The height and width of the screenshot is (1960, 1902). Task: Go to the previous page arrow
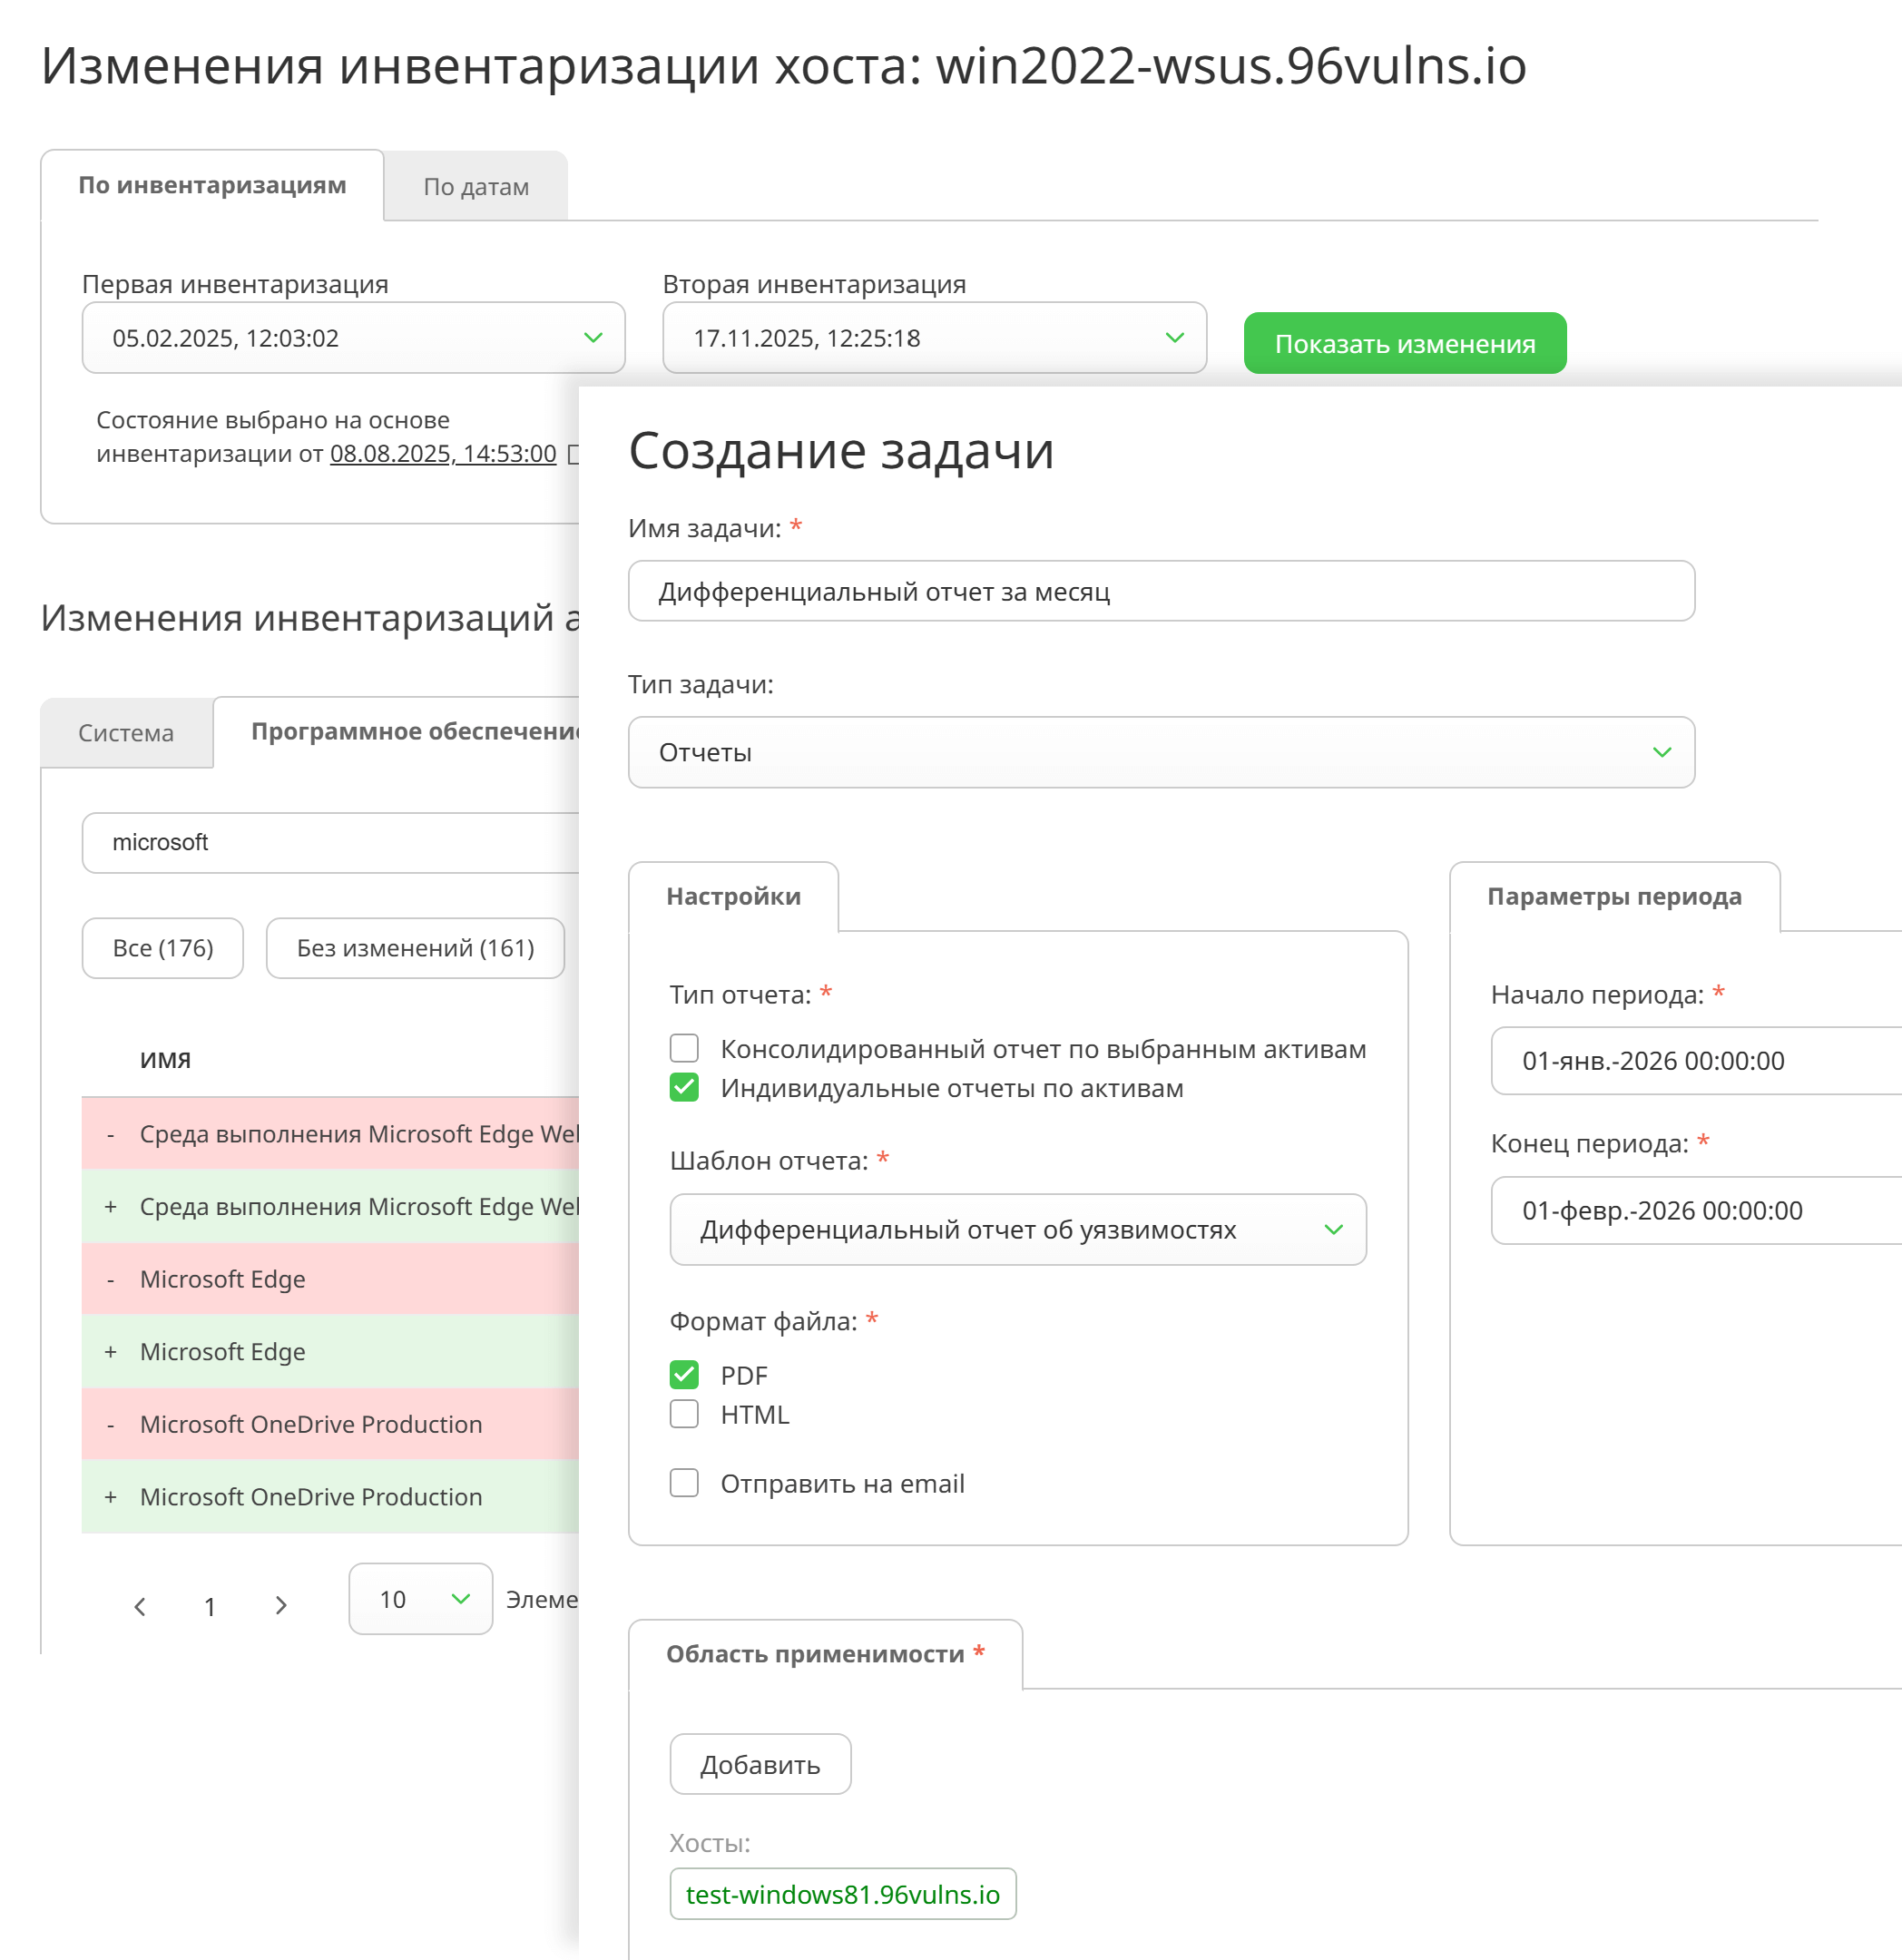coord(140,1606)
